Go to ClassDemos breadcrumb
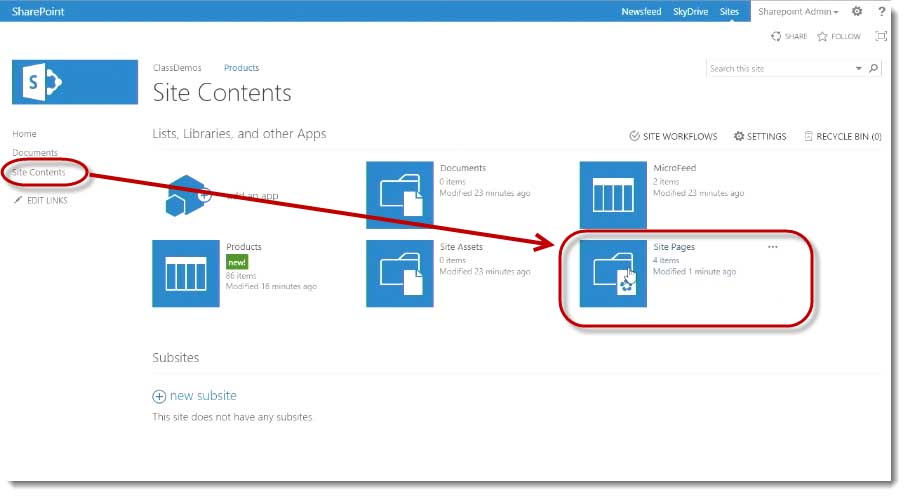 [177, 68]
